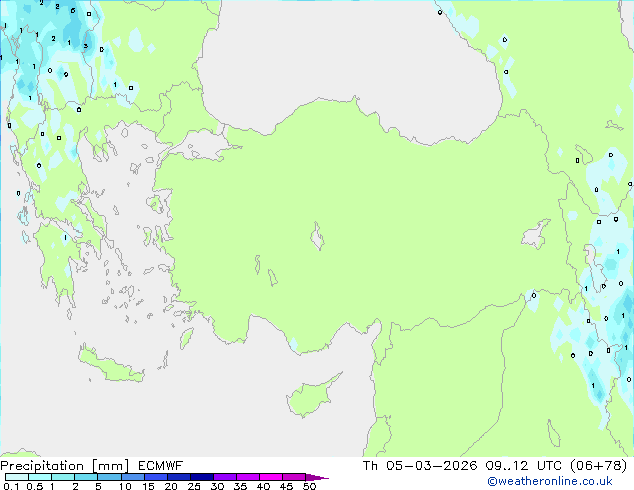634x490 pixels.
Task: Click the purple 30–35 mm legend swatch
Action: click(225, 477)
